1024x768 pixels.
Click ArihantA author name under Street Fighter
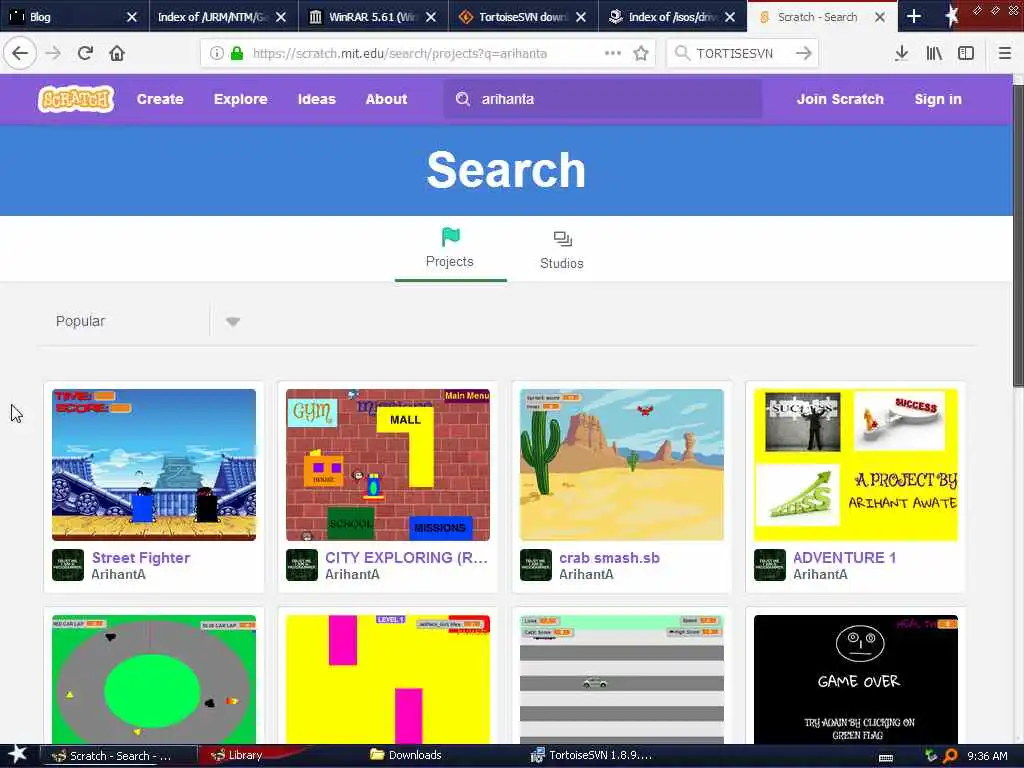[x=118, y=575]
